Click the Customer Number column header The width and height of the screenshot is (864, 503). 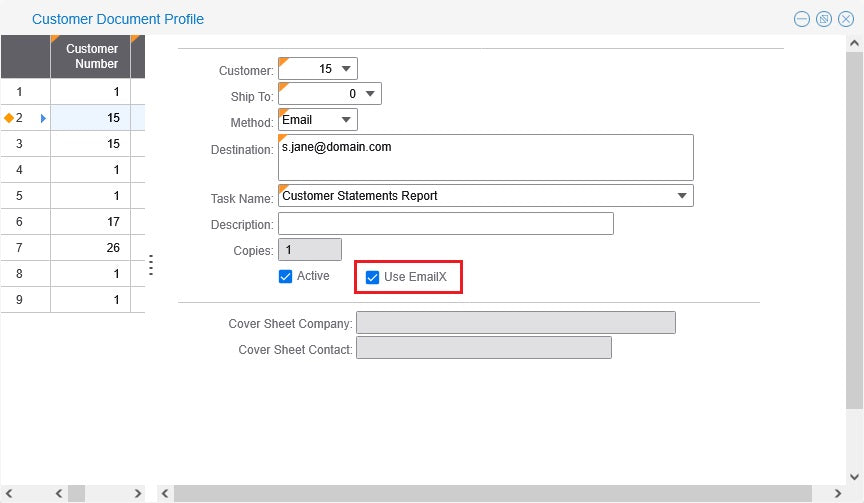point(91,56)
